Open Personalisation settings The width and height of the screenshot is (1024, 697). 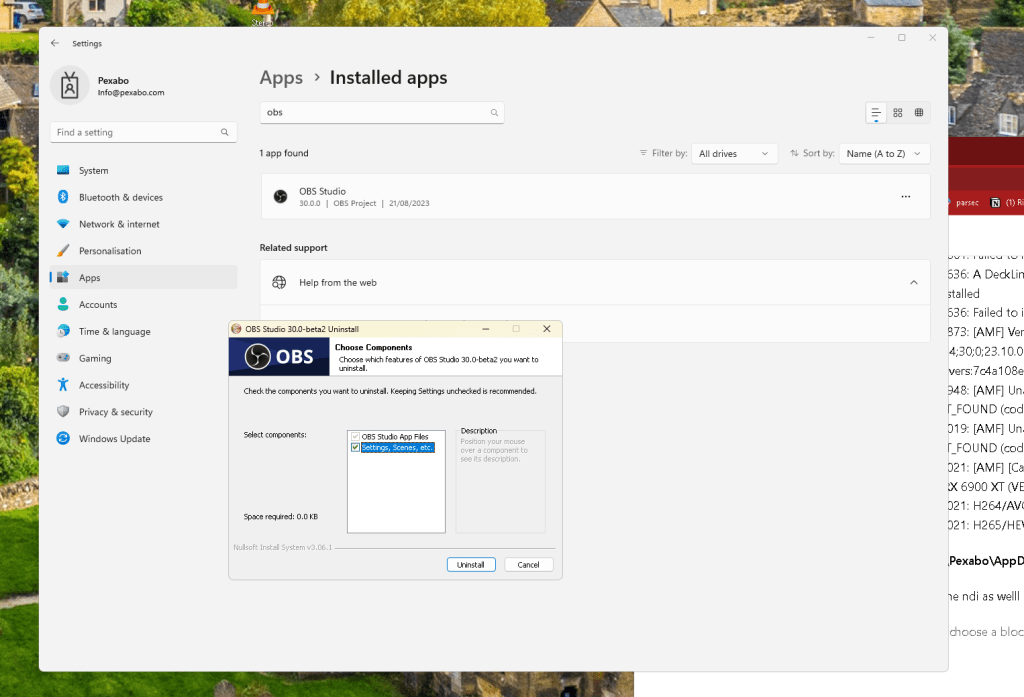pyautogui.click(x=144, y=251)
